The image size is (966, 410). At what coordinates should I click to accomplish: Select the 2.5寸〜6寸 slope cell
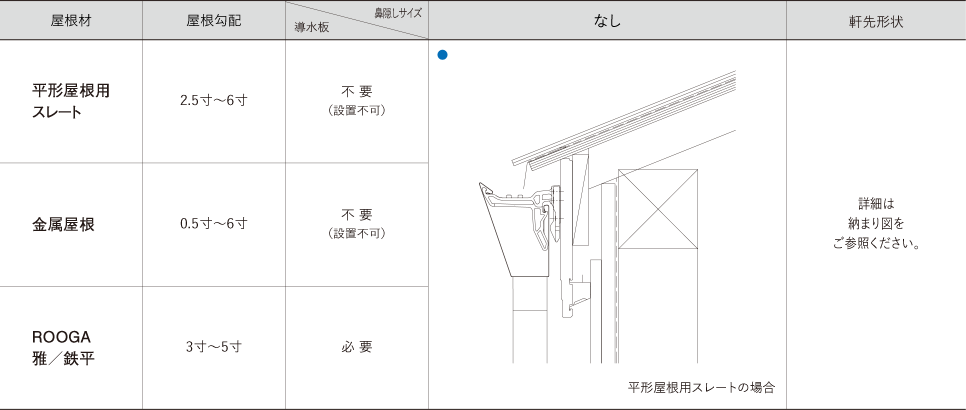pos(213,101)
